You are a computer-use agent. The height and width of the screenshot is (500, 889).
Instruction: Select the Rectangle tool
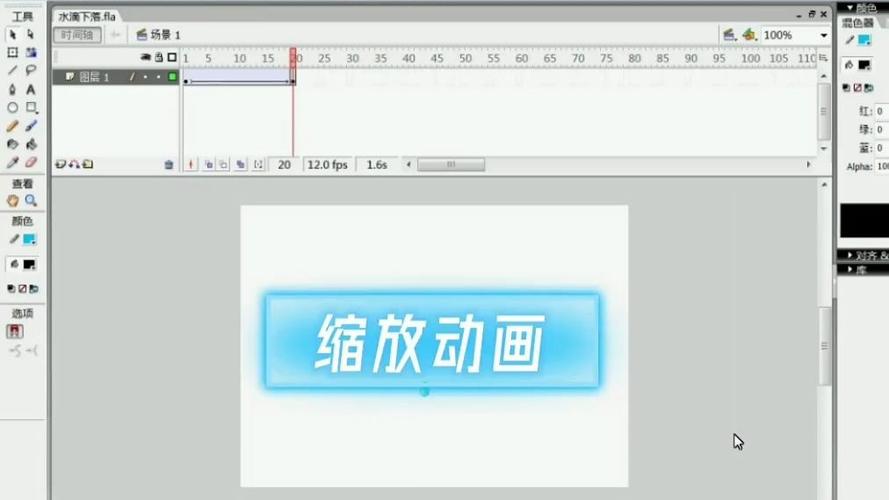point(31,107)
